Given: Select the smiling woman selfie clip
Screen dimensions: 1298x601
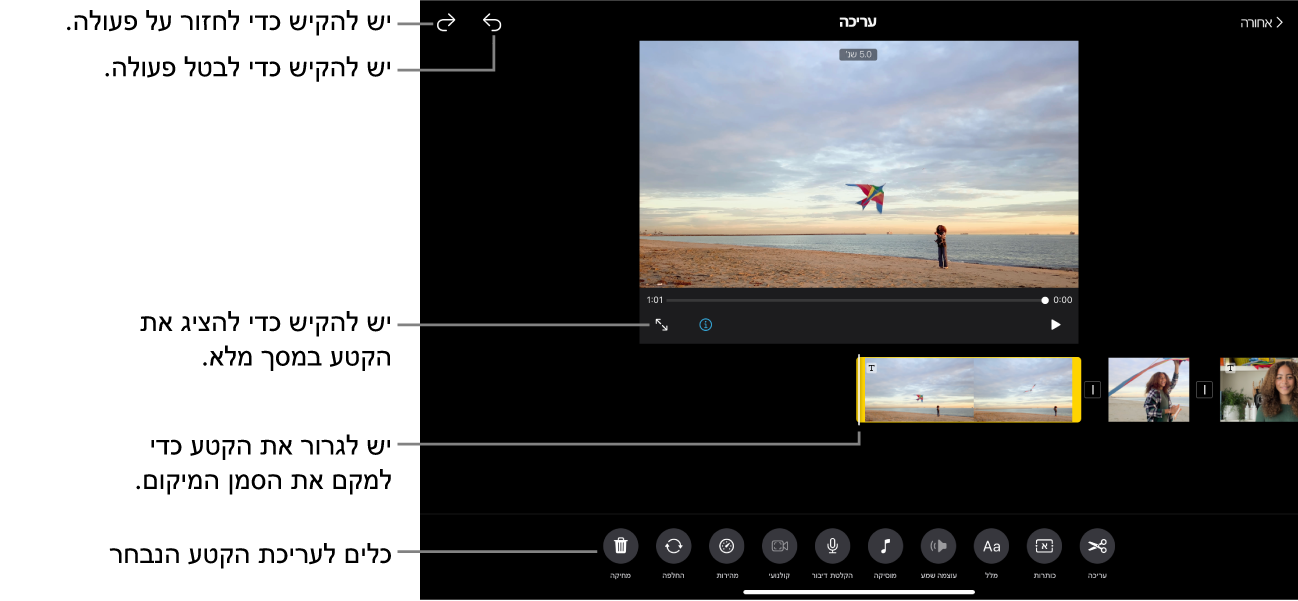Looking at the screenshot, I should point(1259,390).
